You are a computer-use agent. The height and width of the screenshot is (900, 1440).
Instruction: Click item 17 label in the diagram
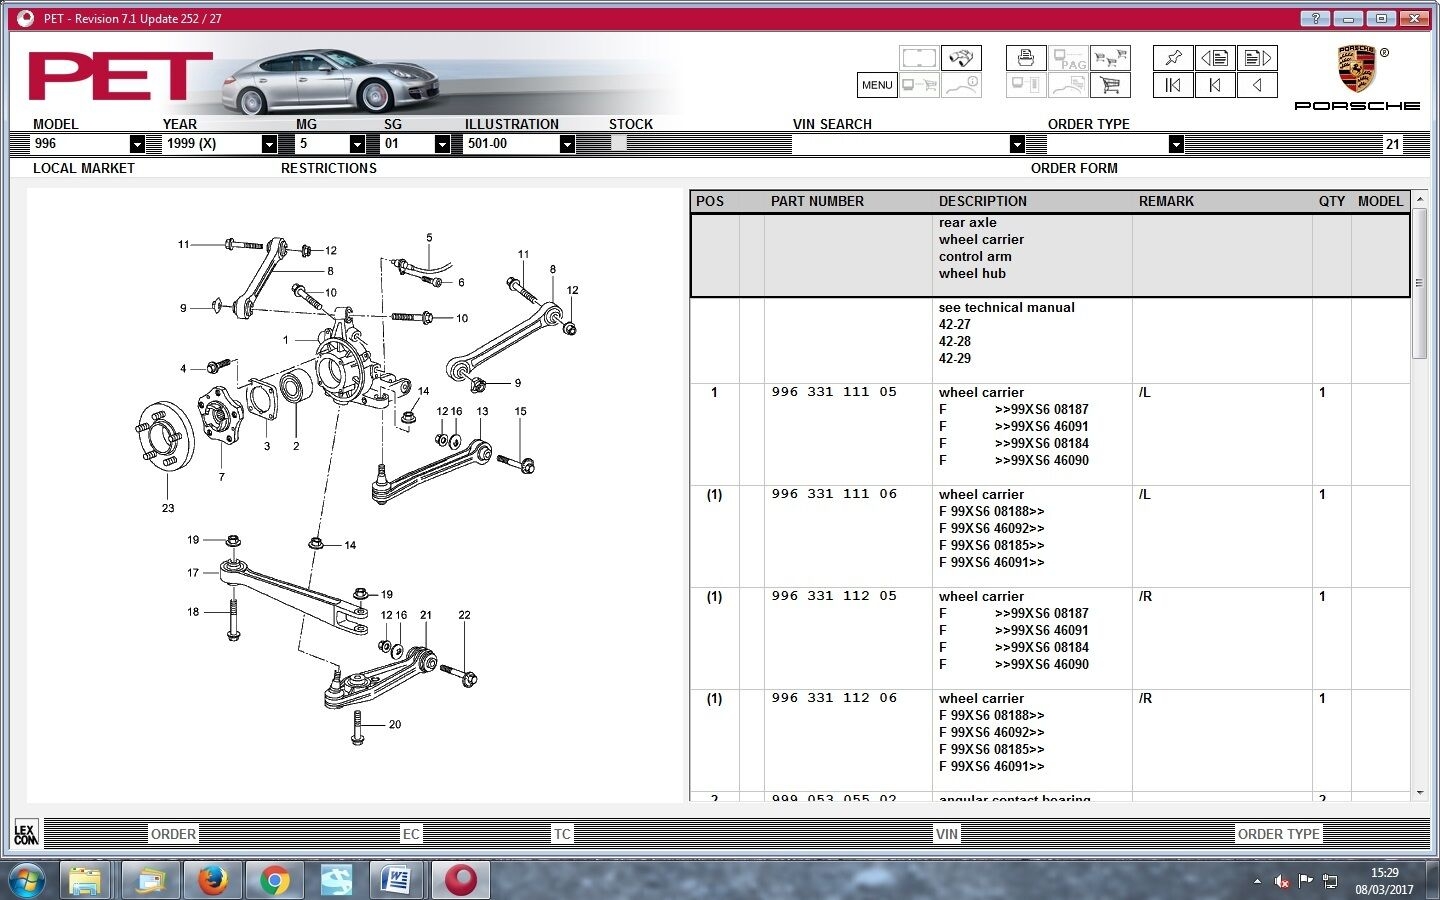coord(193,573)
